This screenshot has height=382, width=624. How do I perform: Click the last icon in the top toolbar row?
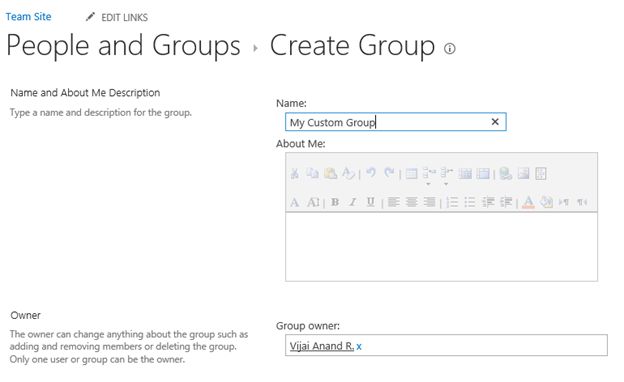541,173
